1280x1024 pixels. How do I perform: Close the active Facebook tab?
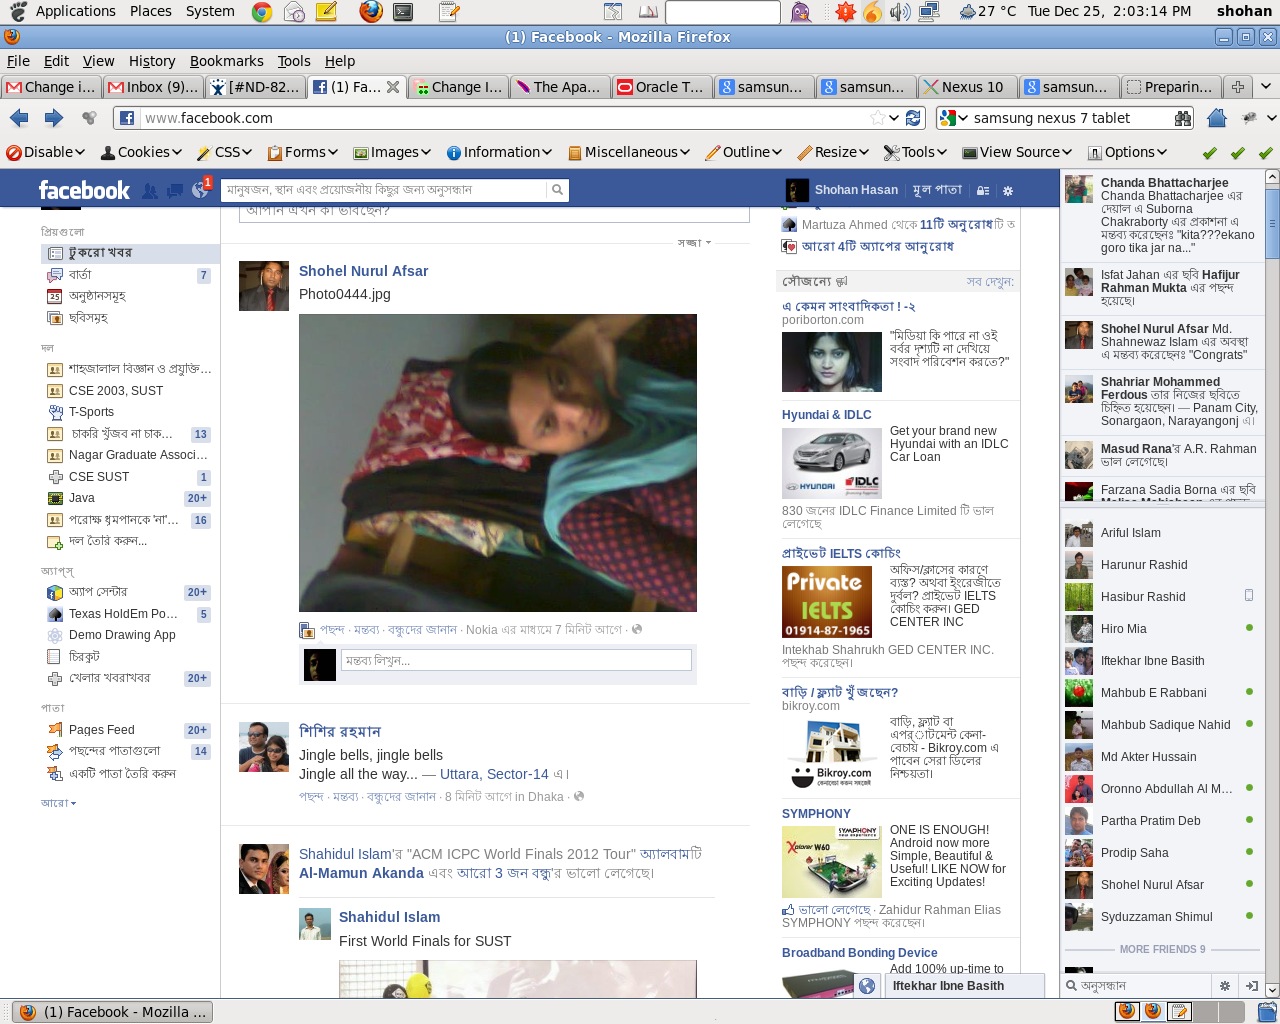[393, 87]
